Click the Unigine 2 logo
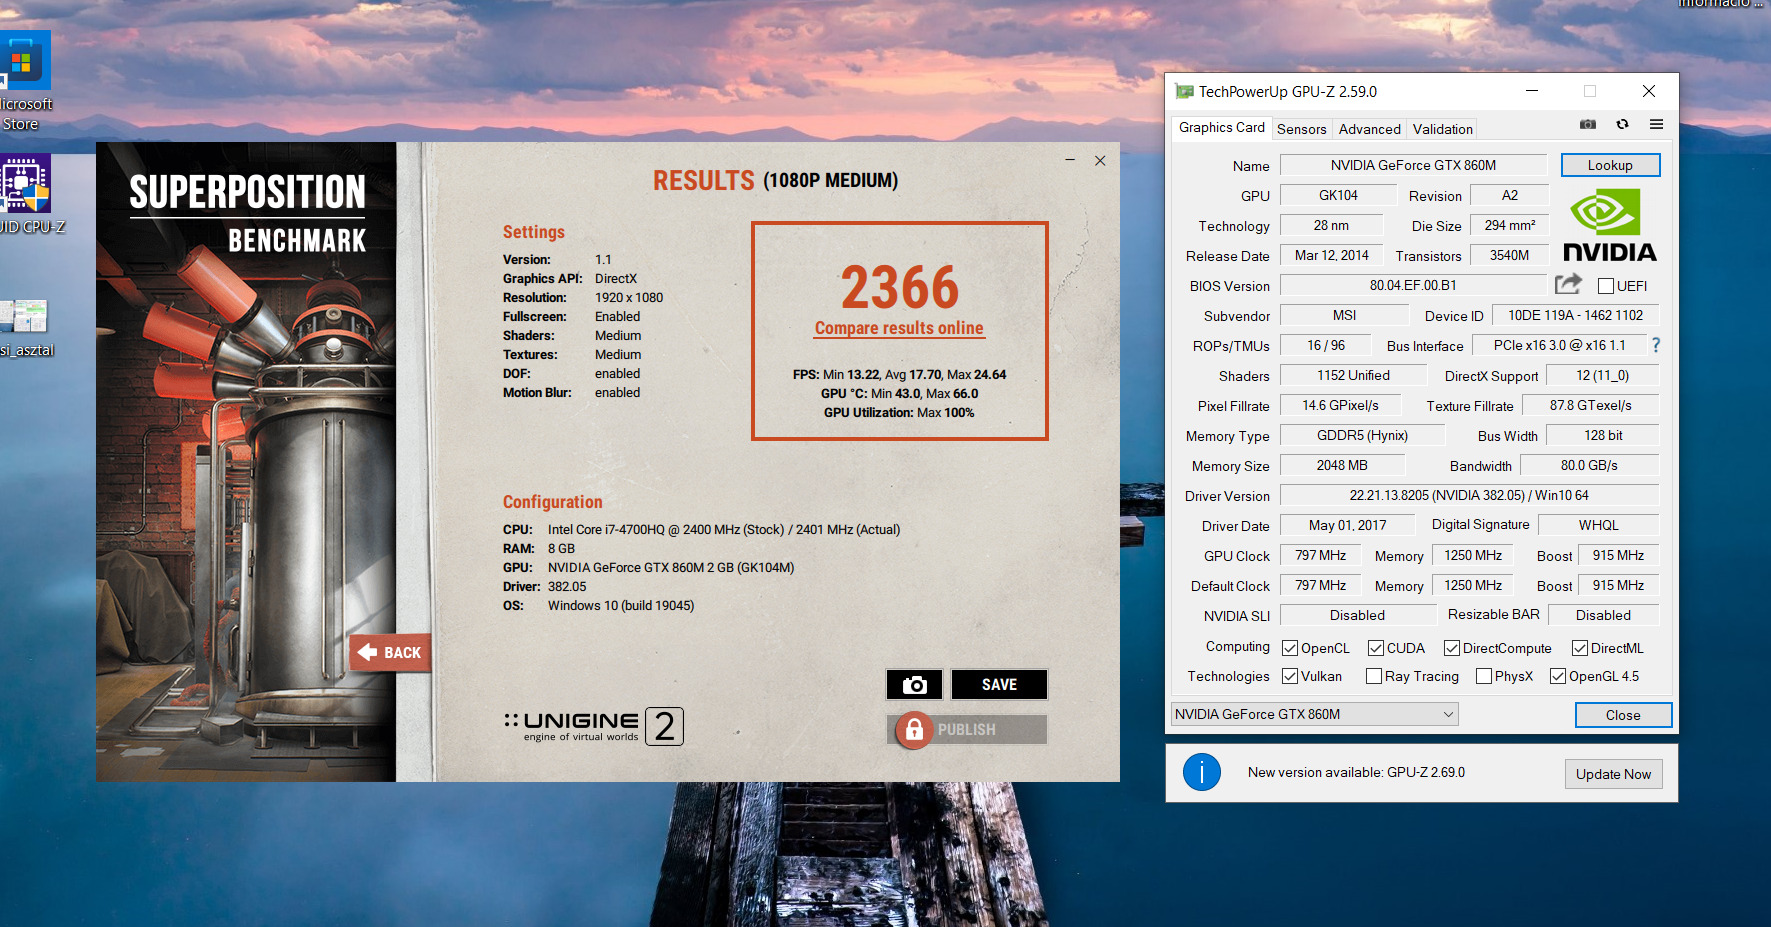Image resolution: width=1771 pixels, height=927 pixels. tap(594, 726)
